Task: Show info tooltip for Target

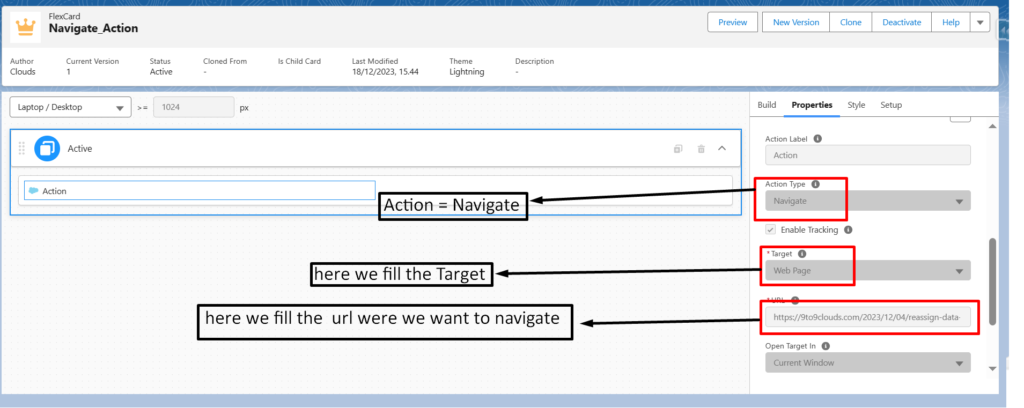Action: 802,254
